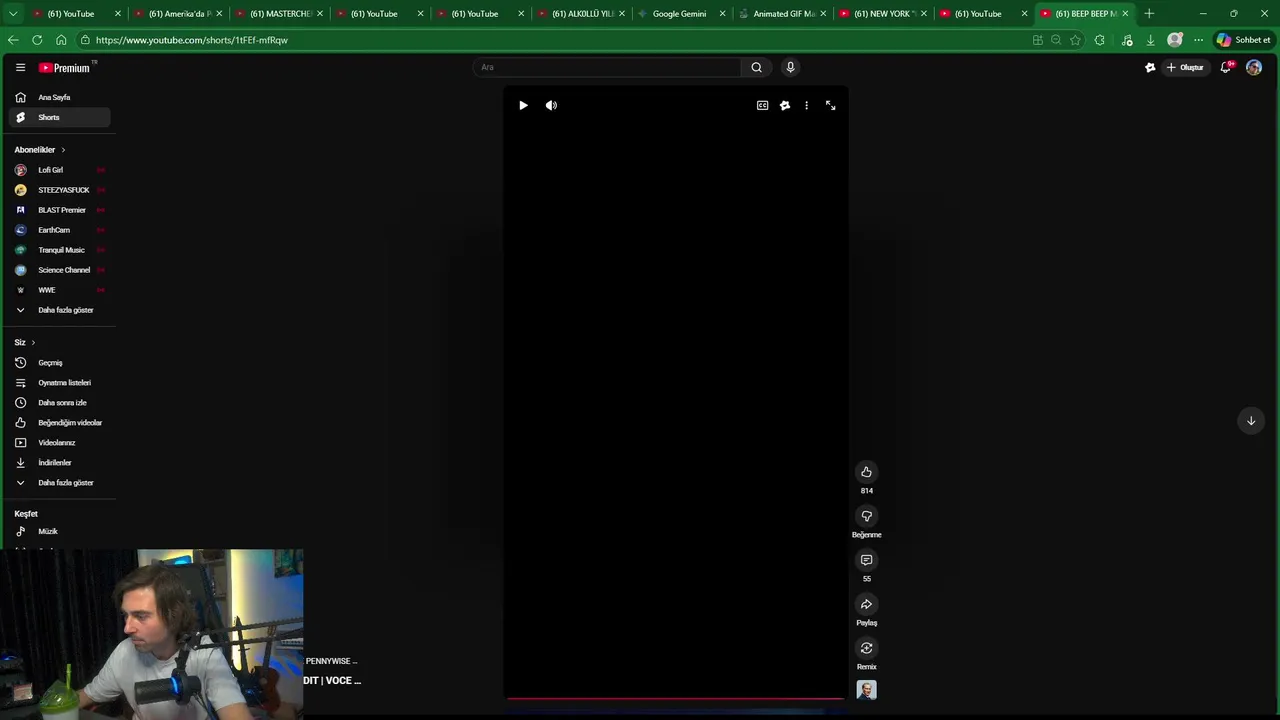
Task: Focus the Ara search field
Action: point(606,67)
